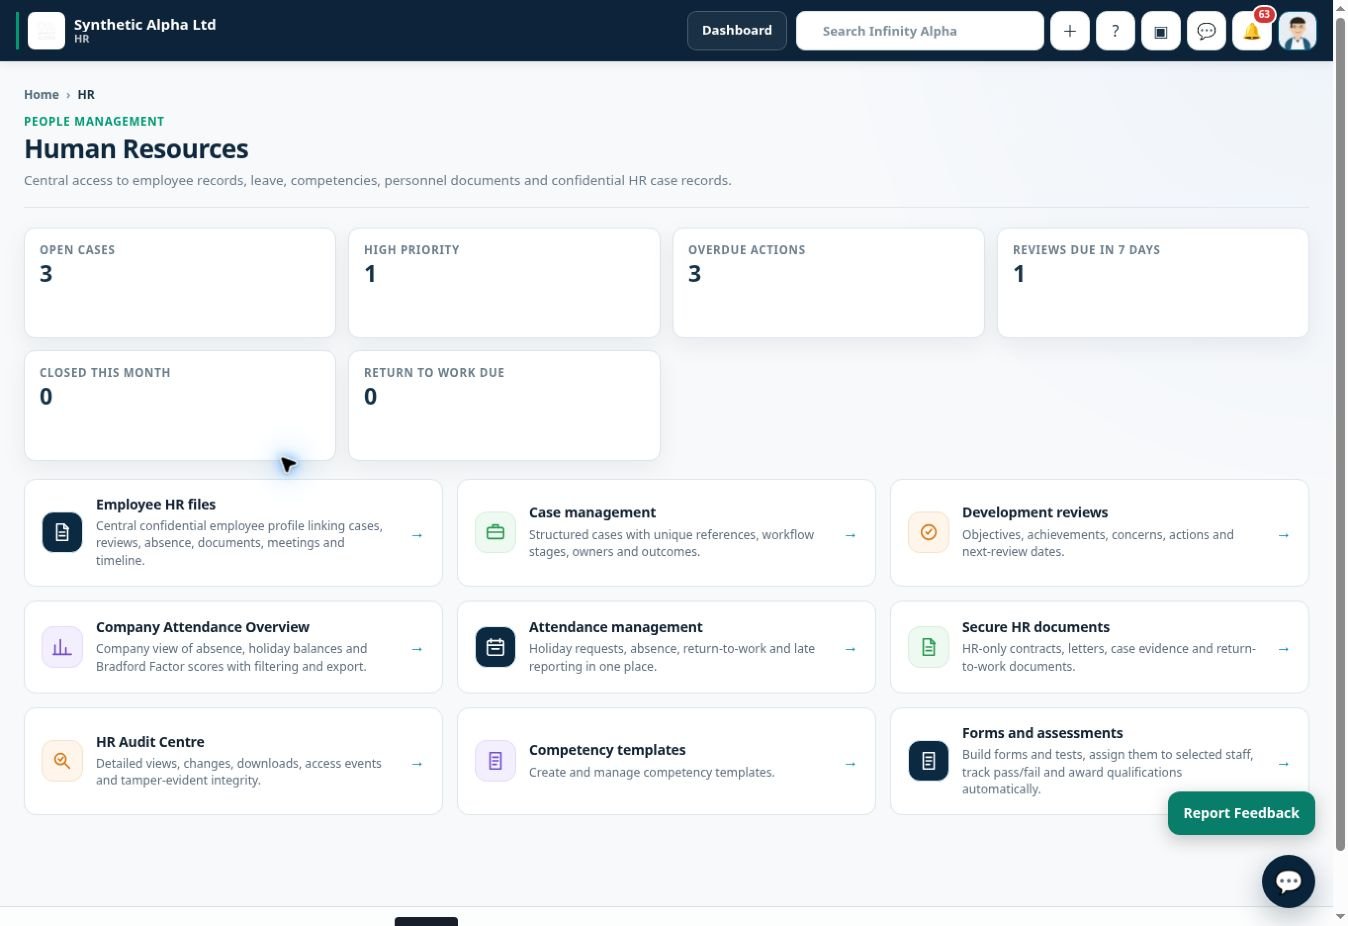This screenshot has height=926, width=1348.
Task: Click the arrow on Case management card
Action: pos(850,535)
